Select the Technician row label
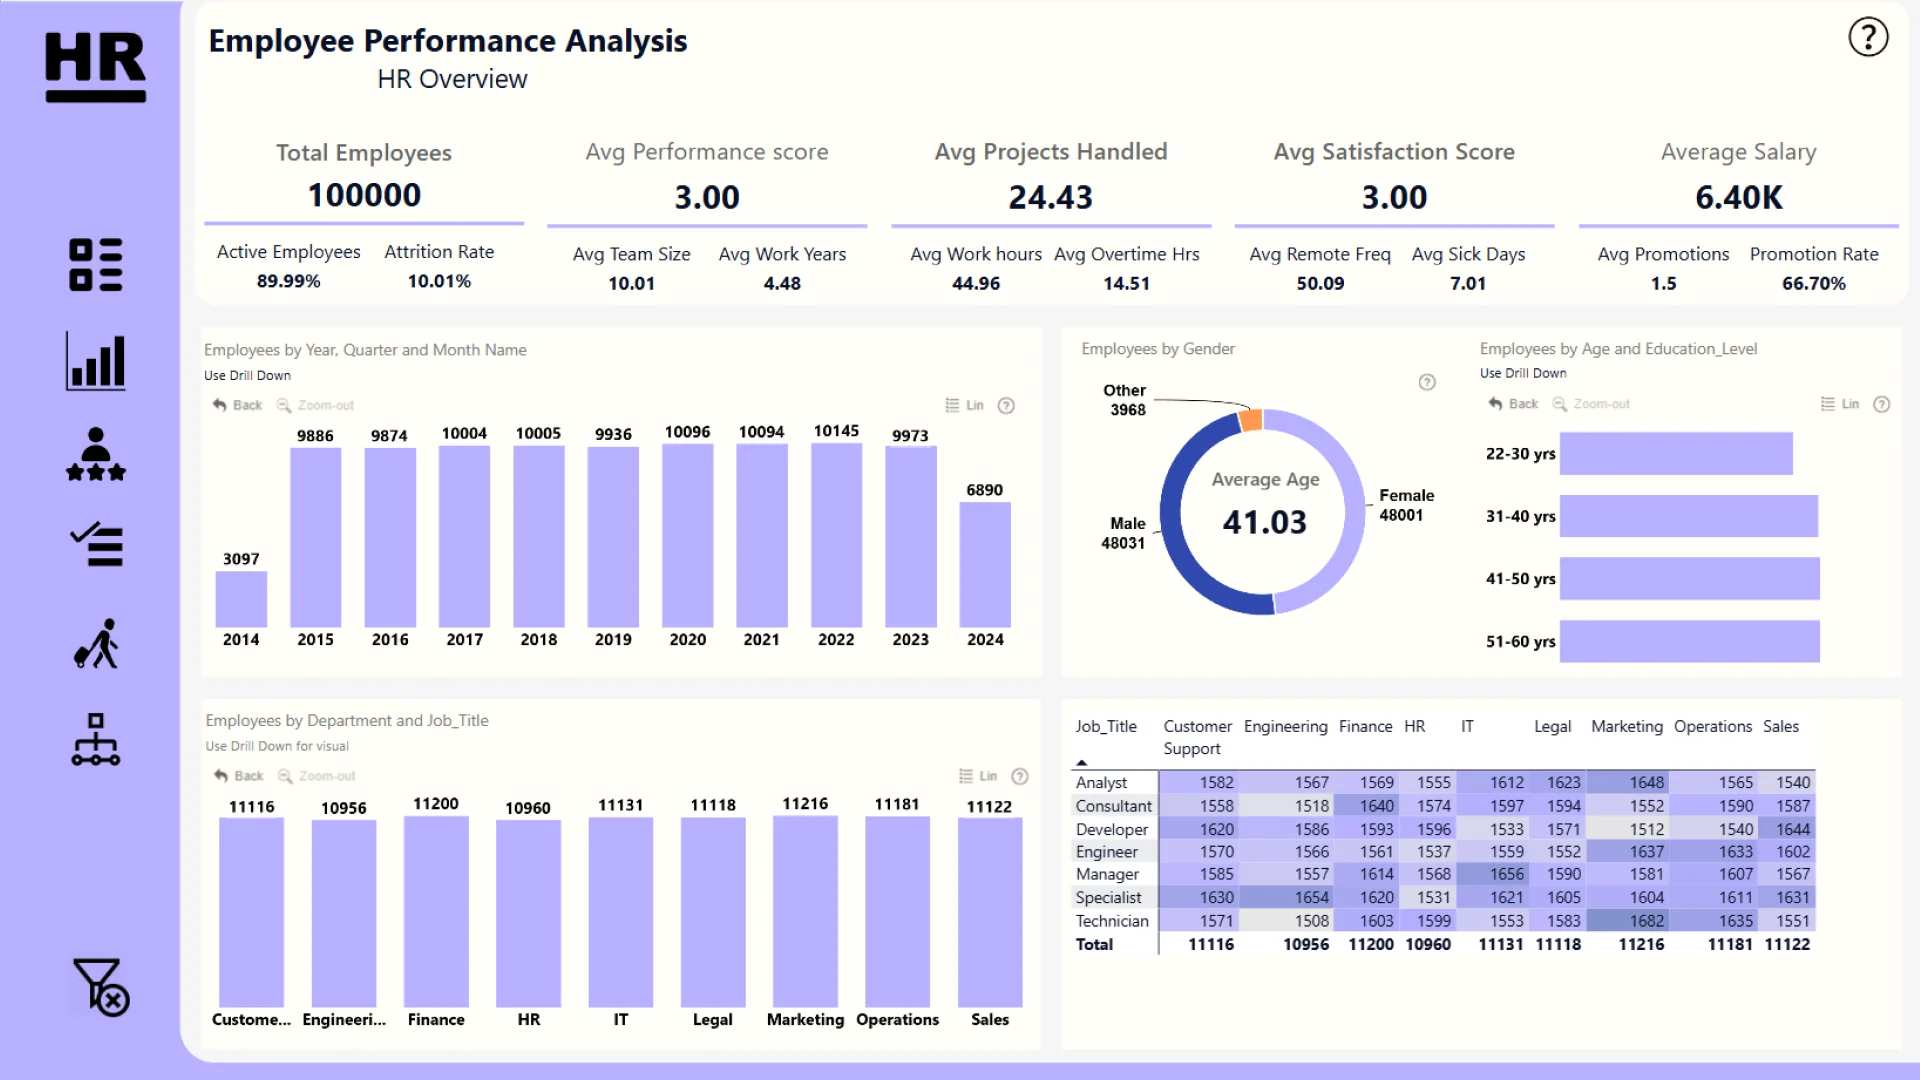This screenshot has width=1920, height=1080. (1112, 921)
